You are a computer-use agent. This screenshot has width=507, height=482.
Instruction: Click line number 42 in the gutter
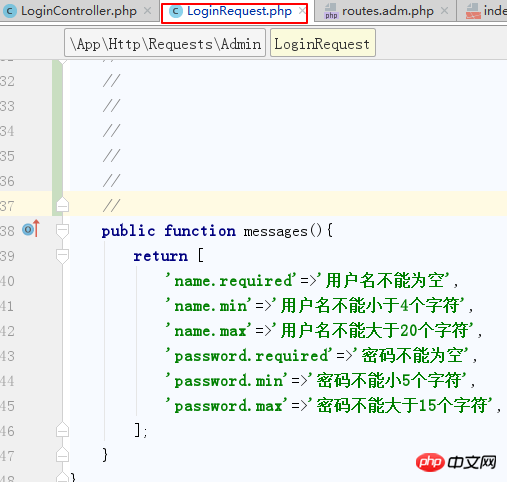(x=7, y=331)
